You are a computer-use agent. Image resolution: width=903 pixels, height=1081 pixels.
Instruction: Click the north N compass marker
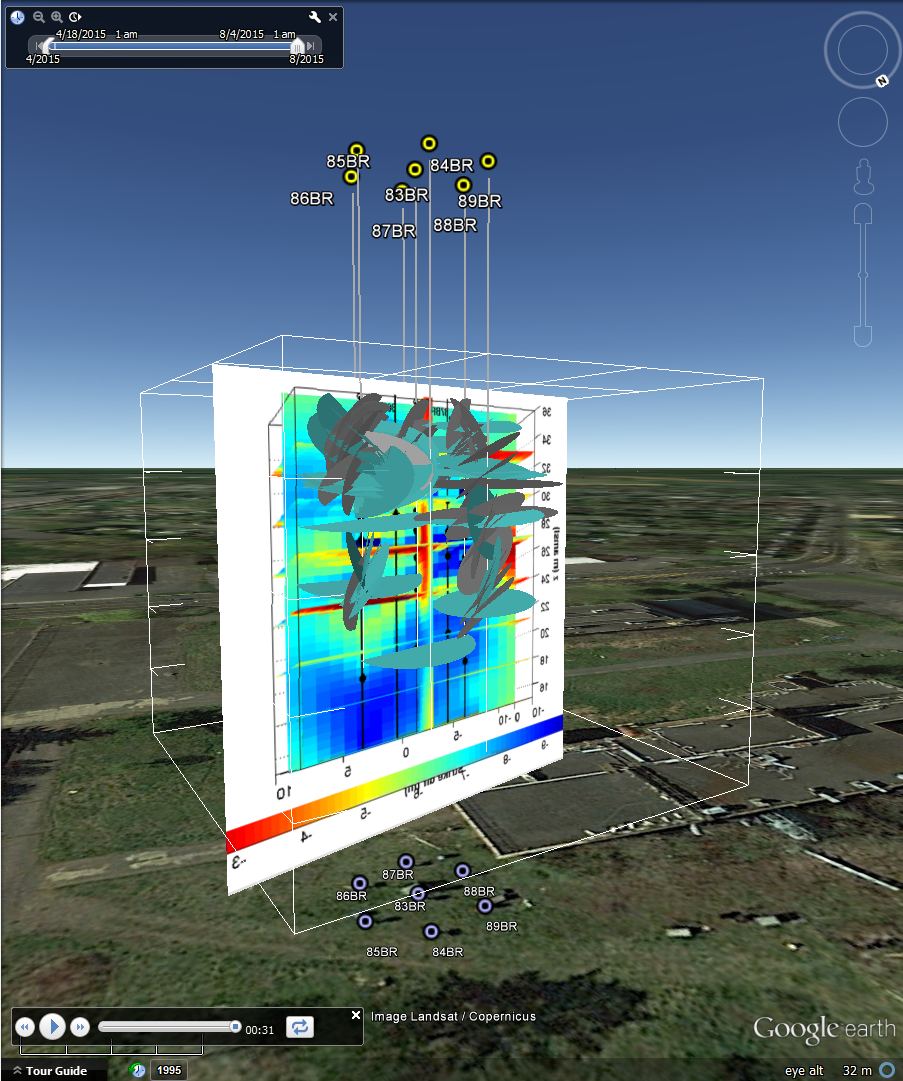(882, 81)
